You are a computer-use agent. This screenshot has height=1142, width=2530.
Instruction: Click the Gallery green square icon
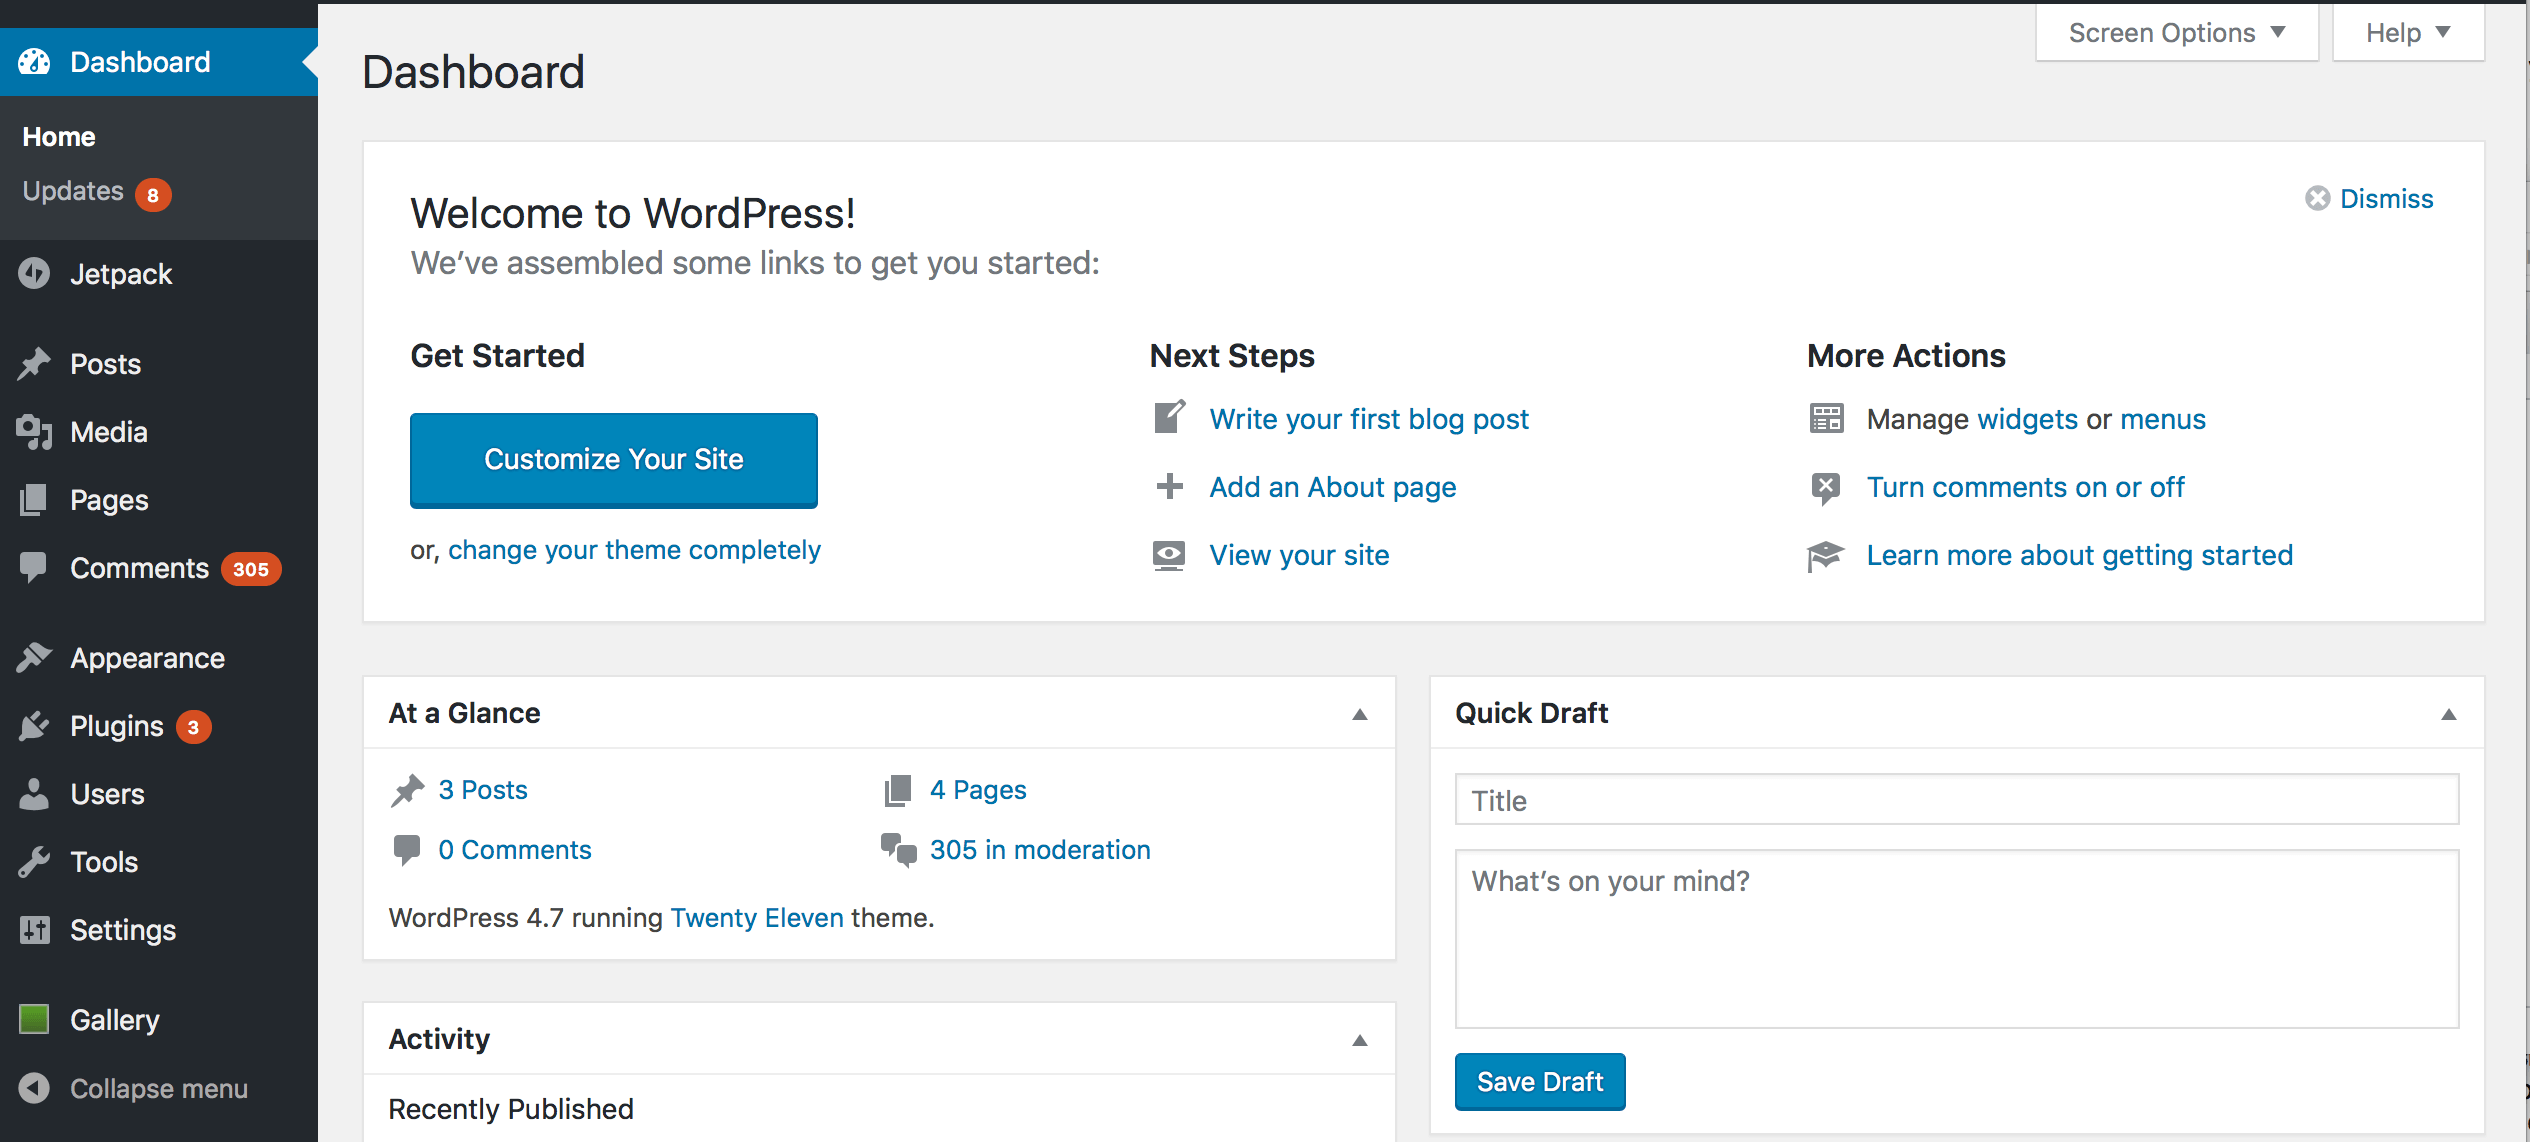point(34,1019)
